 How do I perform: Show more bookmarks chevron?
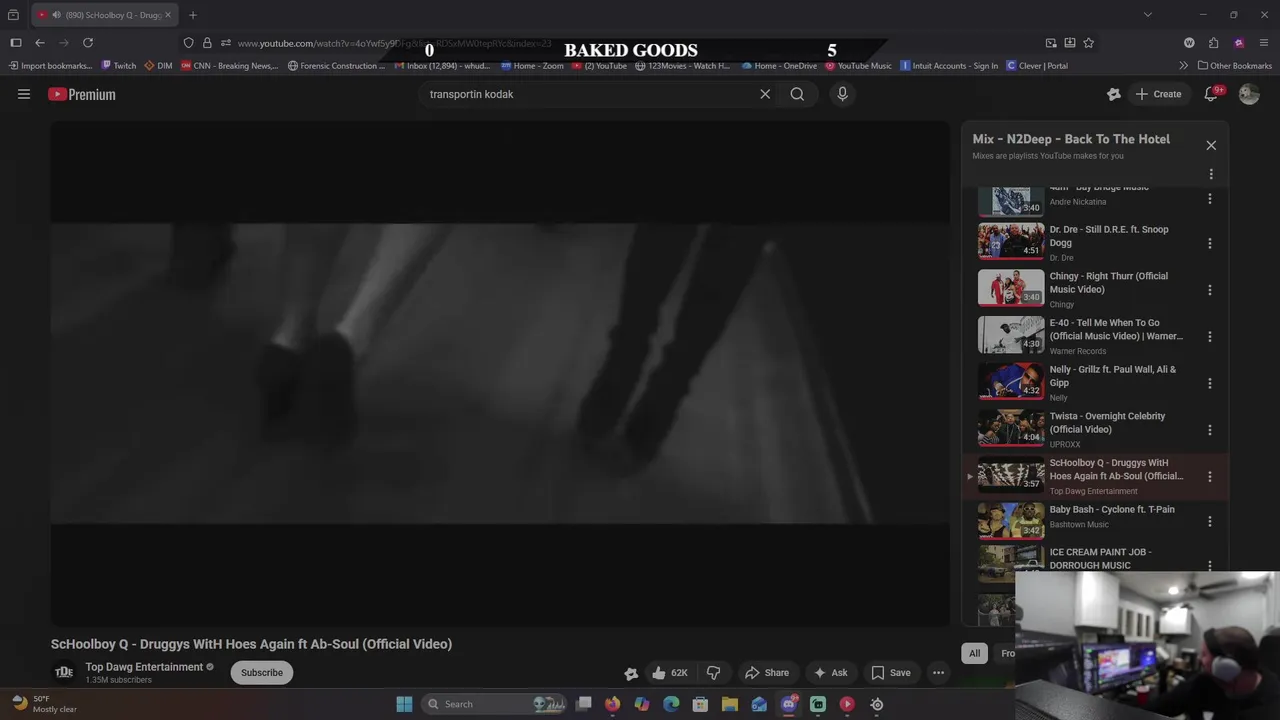pyautogui.click(x=1183, y=66)
